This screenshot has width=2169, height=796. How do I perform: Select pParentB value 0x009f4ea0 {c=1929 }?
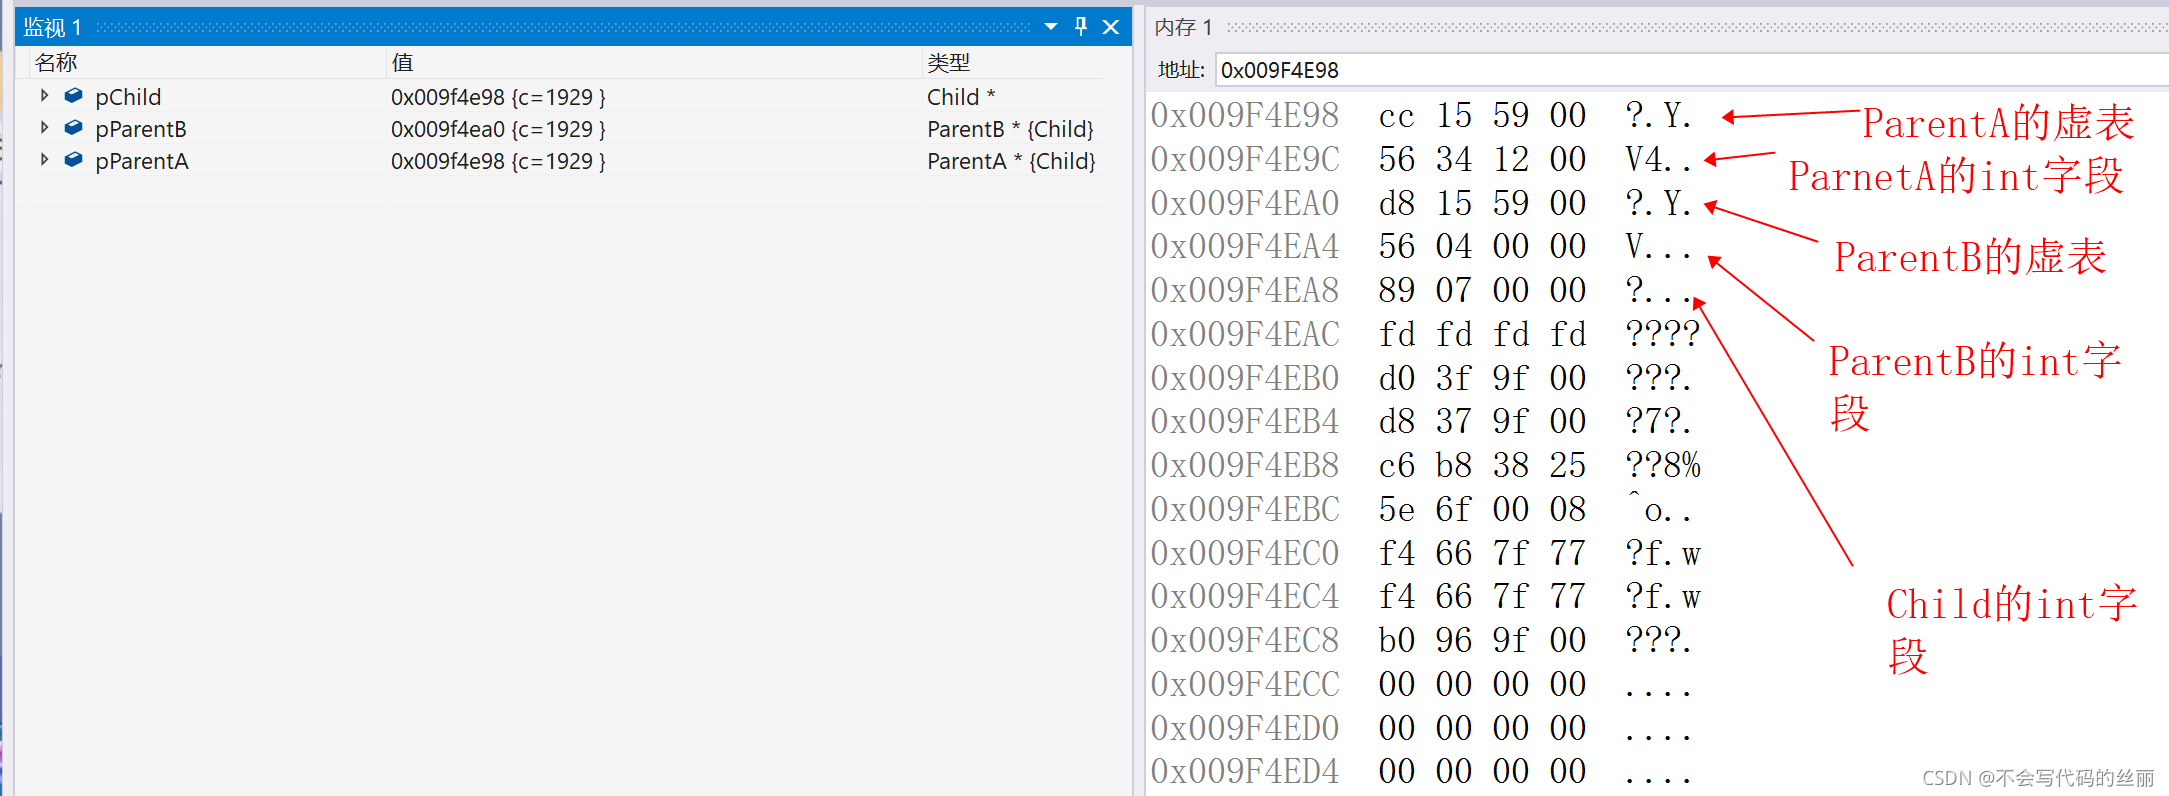point(498,129)
